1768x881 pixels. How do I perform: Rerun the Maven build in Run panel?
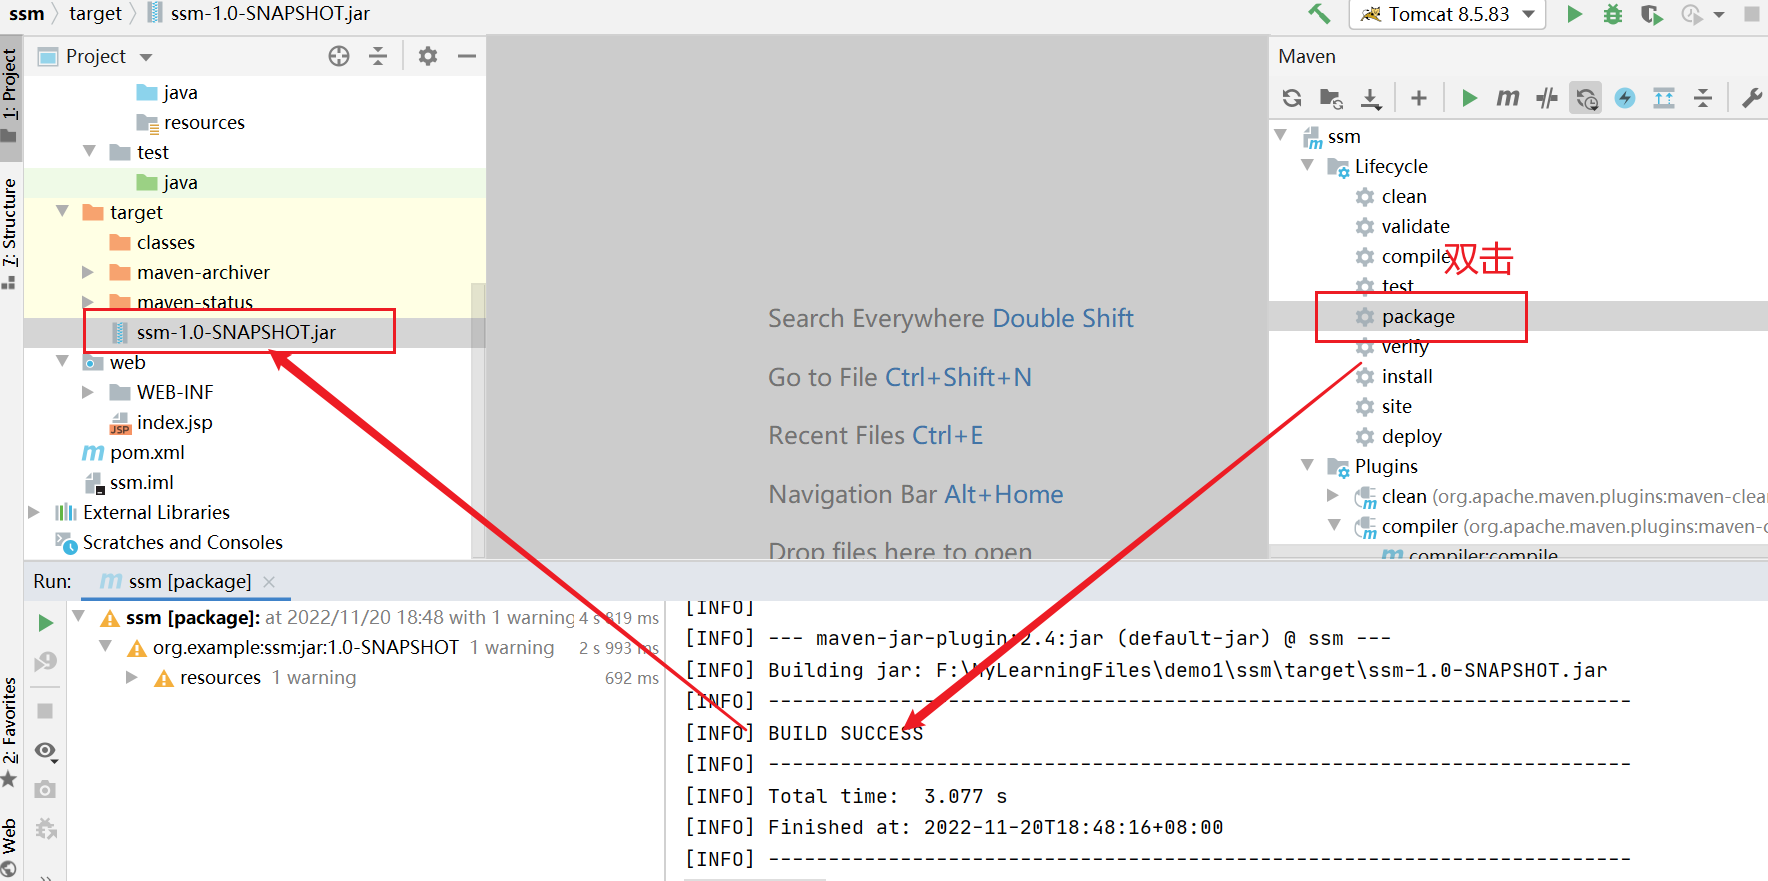pos(45,623)
